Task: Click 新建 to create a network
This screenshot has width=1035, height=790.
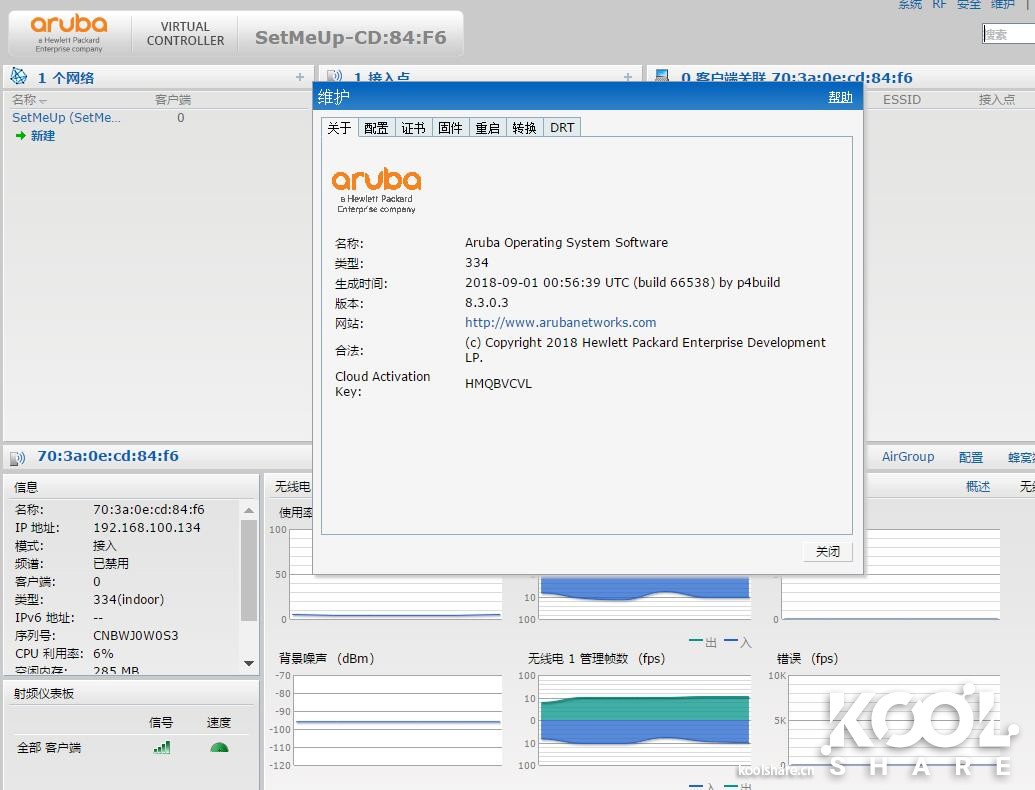Action: [x=43, y=135]
